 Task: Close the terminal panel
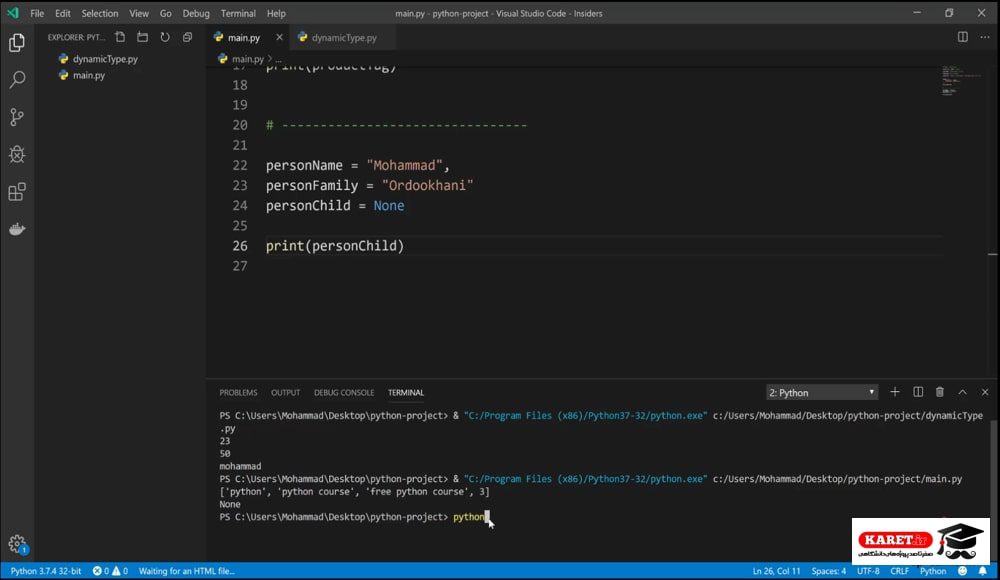[x=985, y=392]
